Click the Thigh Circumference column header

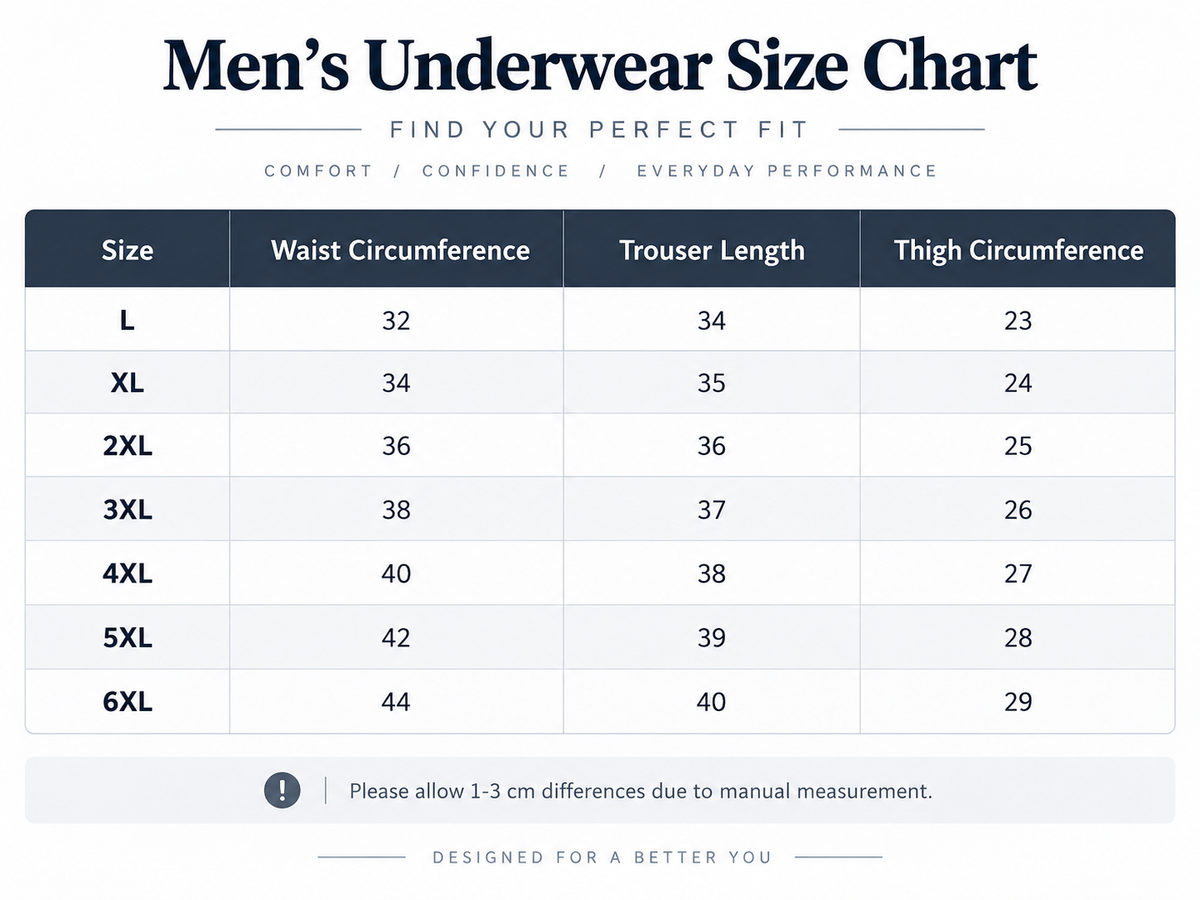(1018, 250)
